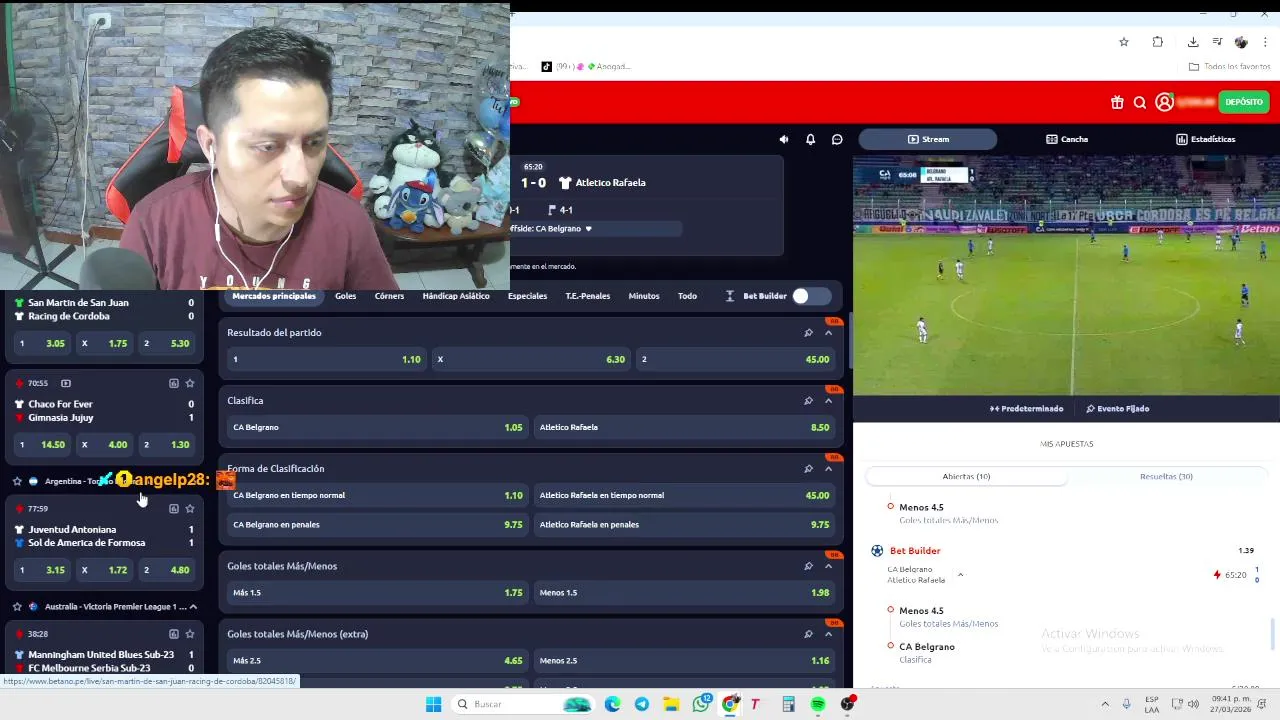This screenshot has width=1280, height=720.
Task: Collapse Australia Victoria Premier League group
Action: [x=193, y=606]
